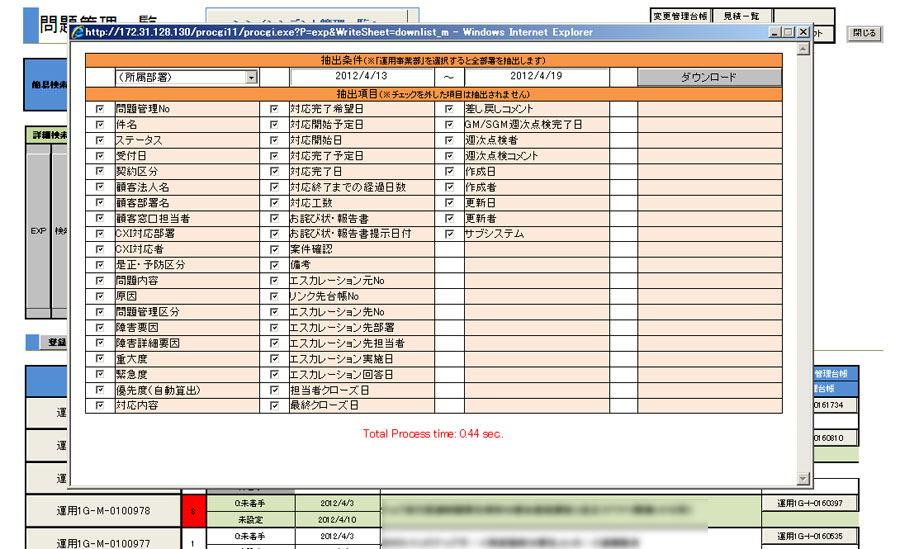Uncheck the 案件確認 checkbox
The height and width of the screenshot is (549, 900).
[x=274, y=249]
